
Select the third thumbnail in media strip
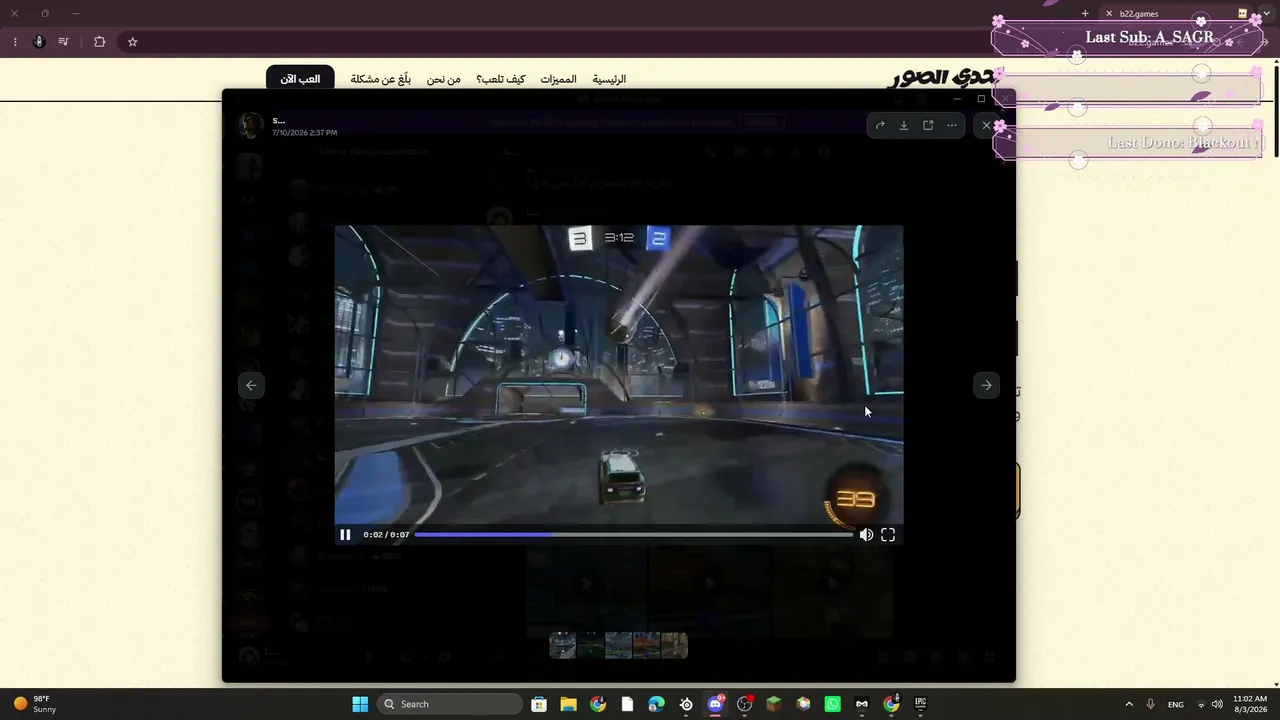pyautogui.click(x=619, y=645)
